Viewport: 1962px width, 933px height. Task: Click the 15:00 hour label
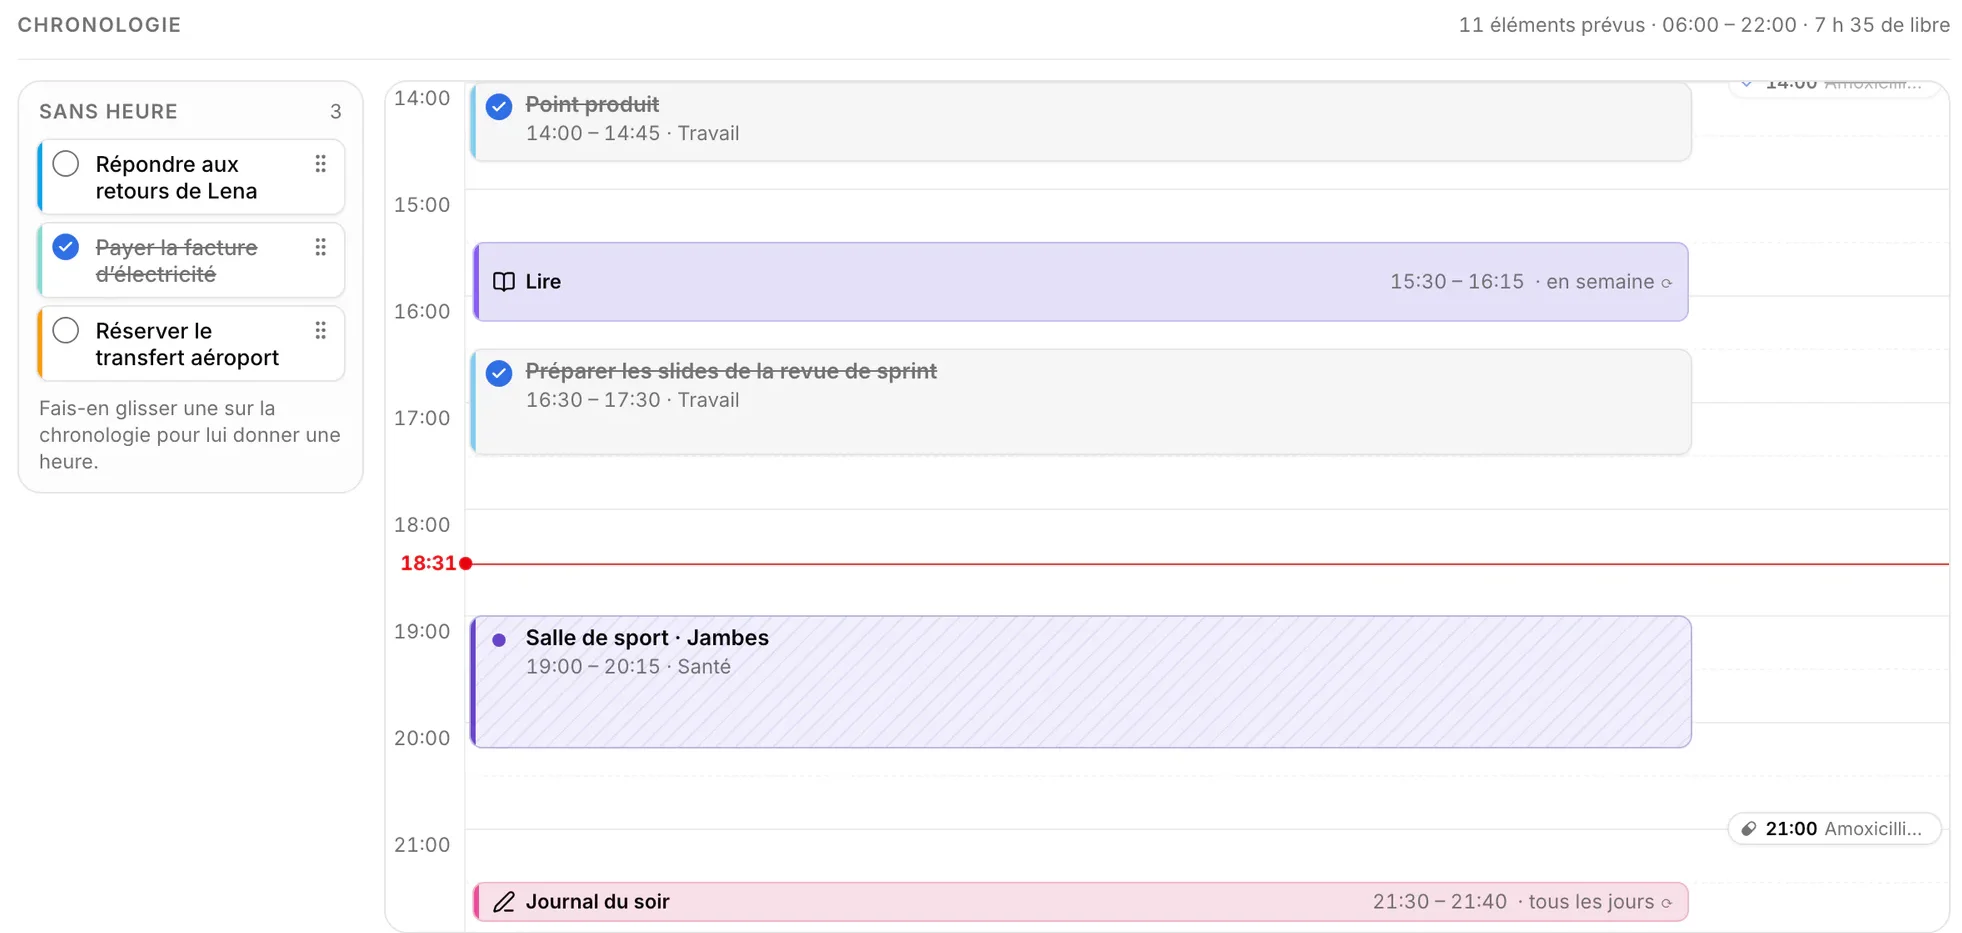(422, 205)
